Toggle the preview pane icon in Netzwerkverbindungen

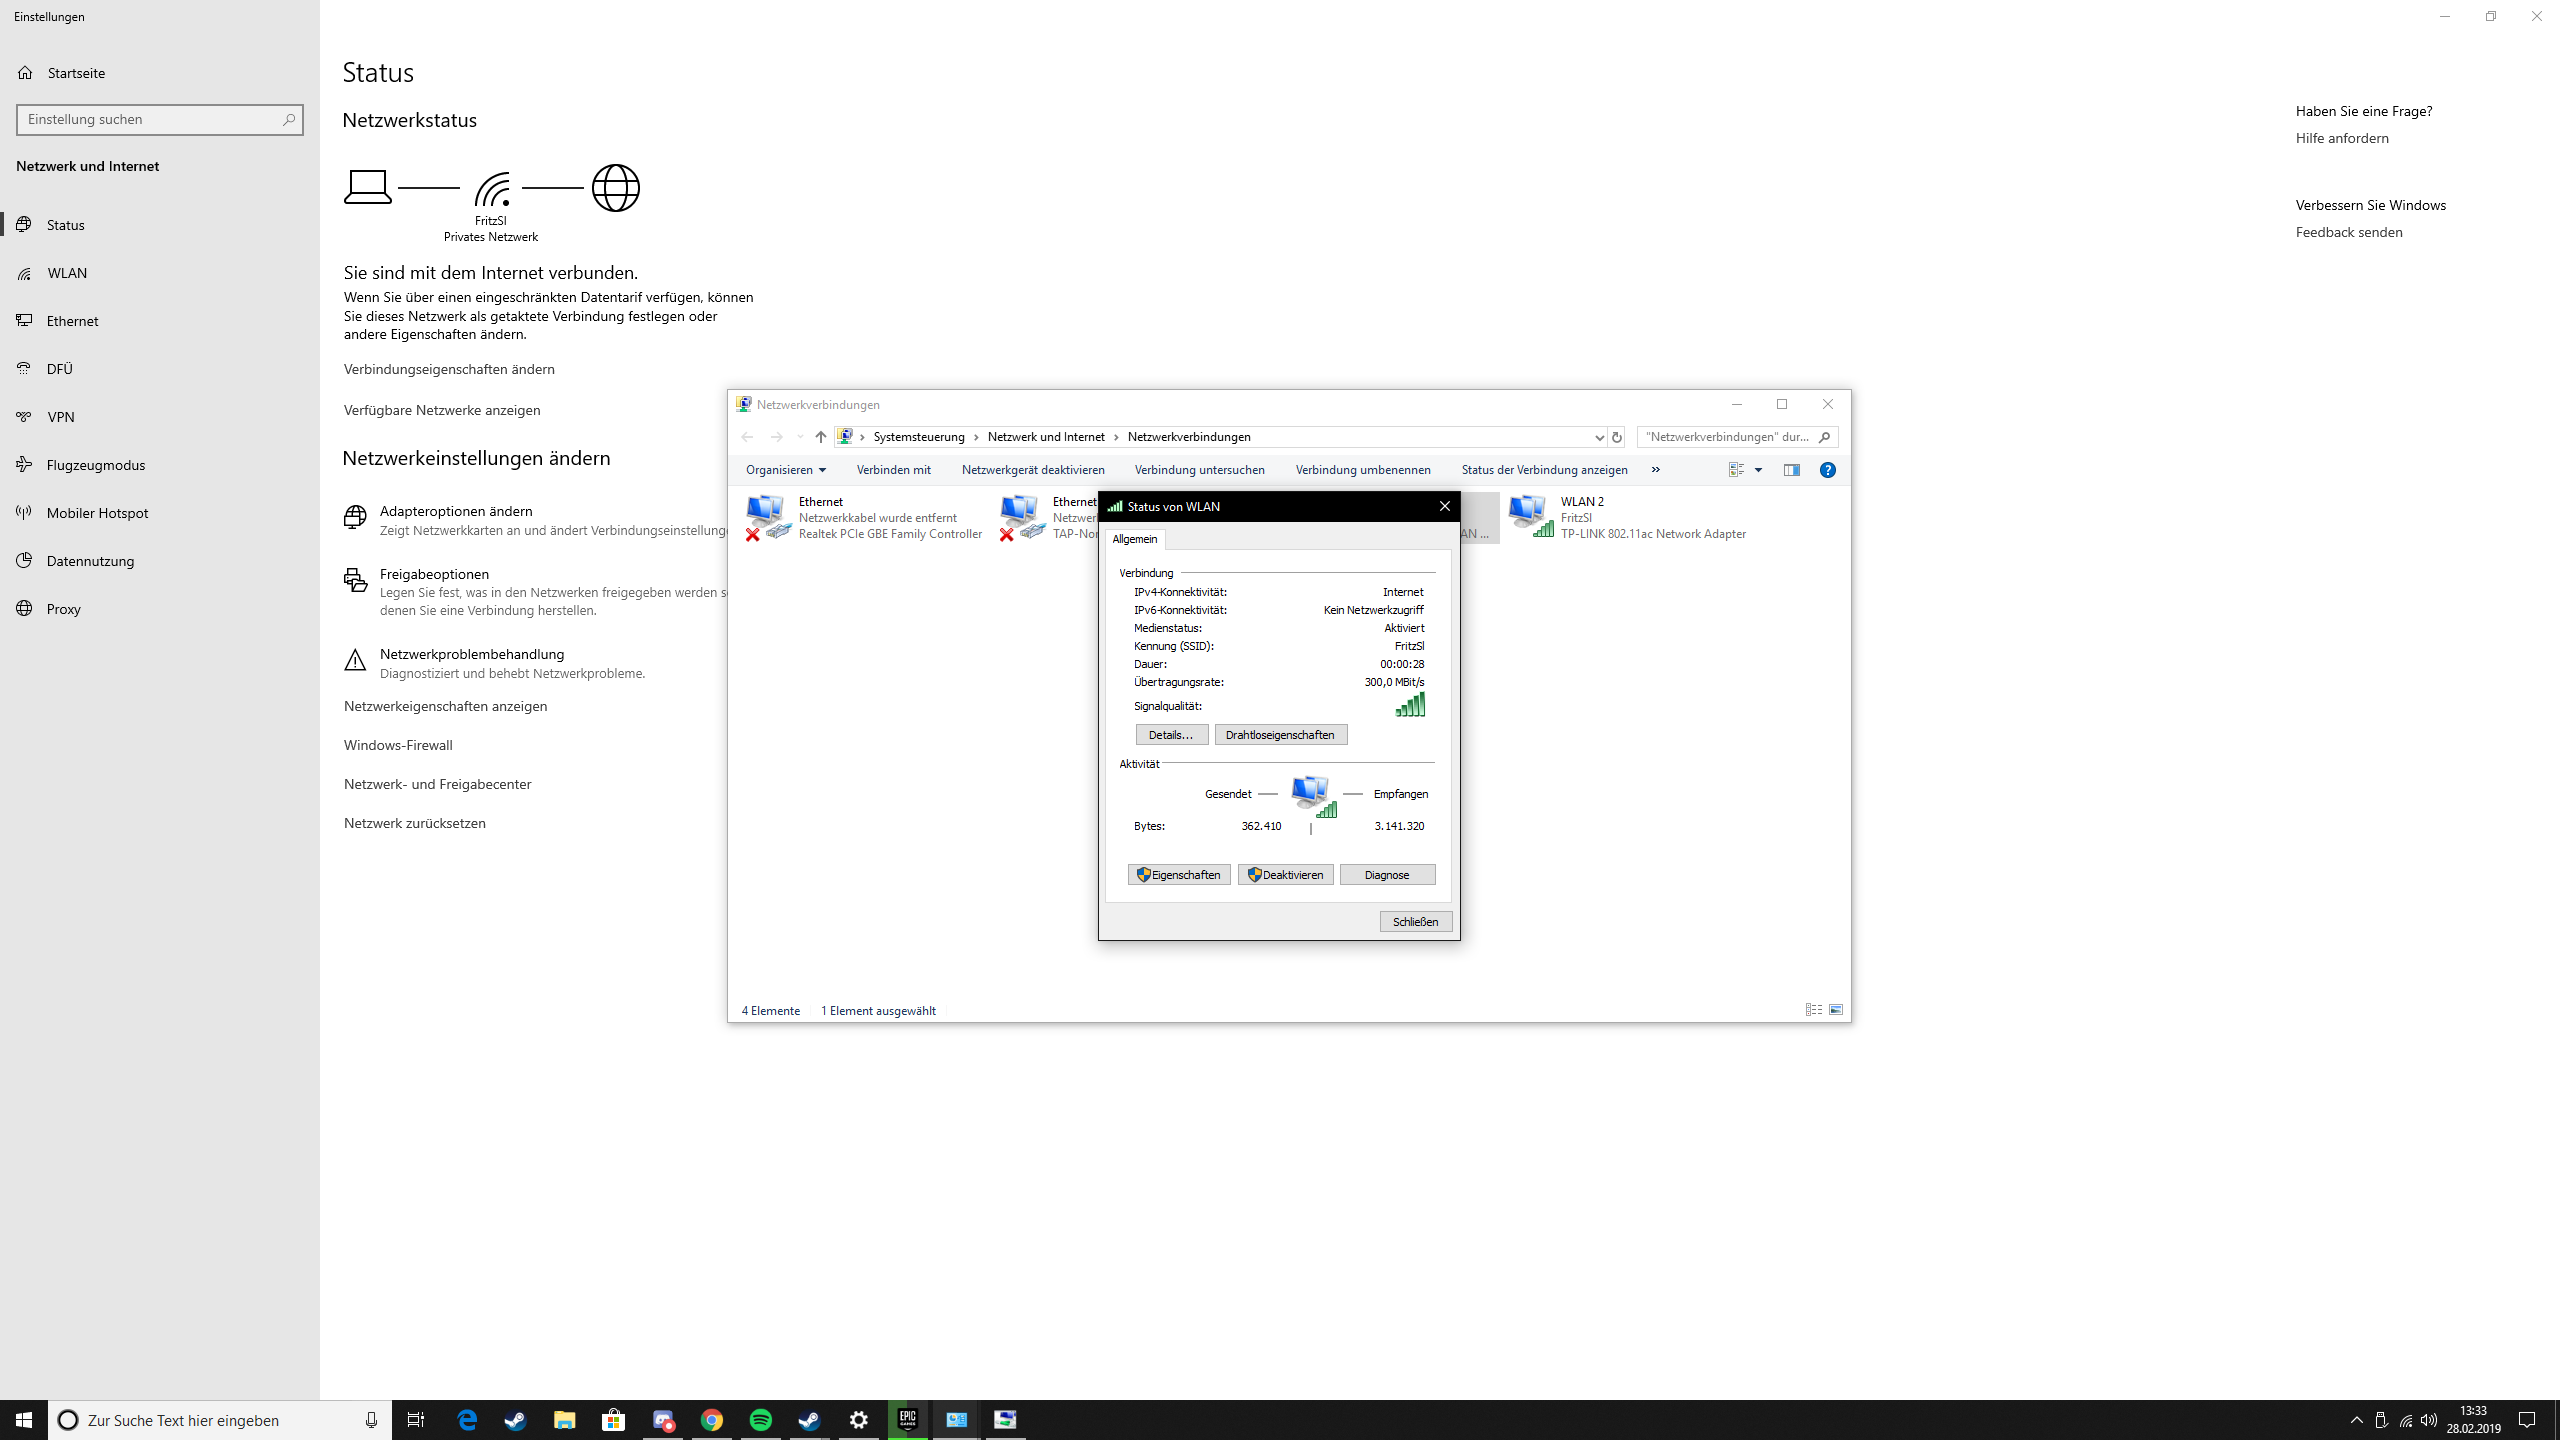[x=1790, y=469]
